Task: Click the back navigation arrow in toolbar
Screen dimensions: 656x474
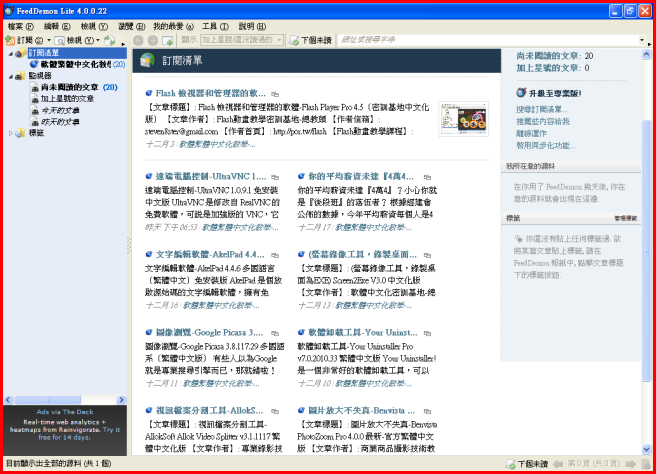Action: 138,40
